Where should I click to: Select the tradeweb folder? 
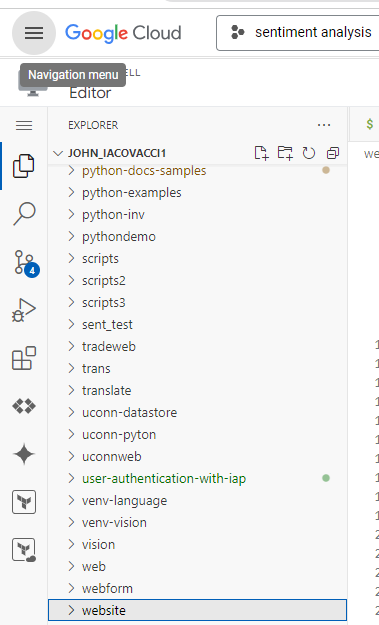tap(198, 346)
